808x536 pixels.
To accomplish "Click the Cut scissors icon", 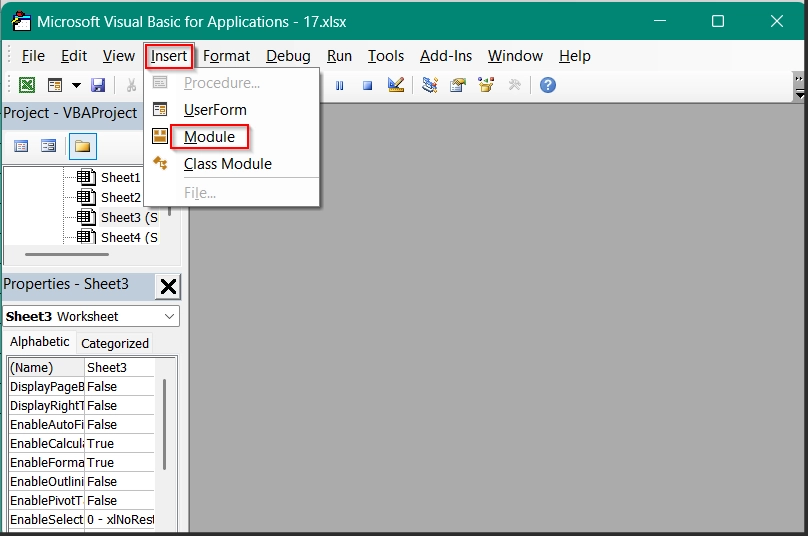I will [131, 85].
